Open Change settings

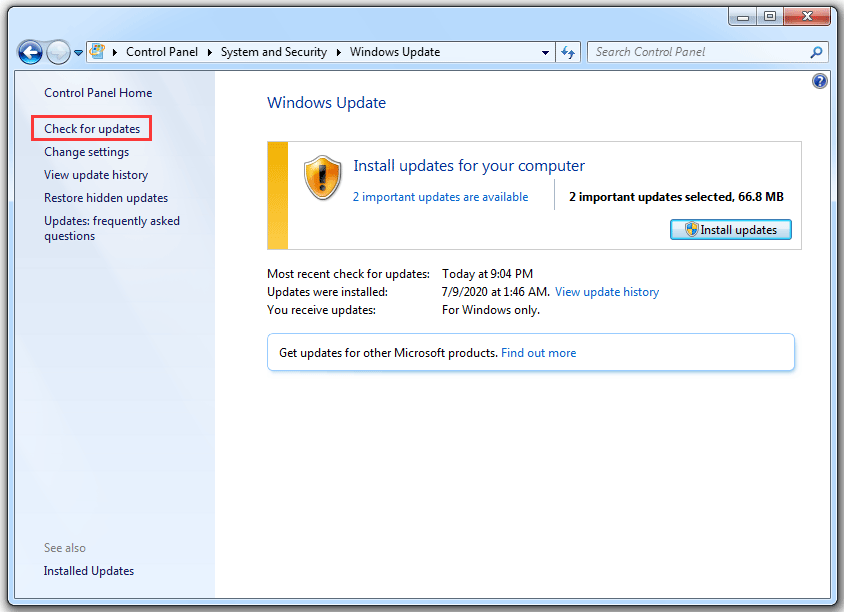click(x=87, y=152)
